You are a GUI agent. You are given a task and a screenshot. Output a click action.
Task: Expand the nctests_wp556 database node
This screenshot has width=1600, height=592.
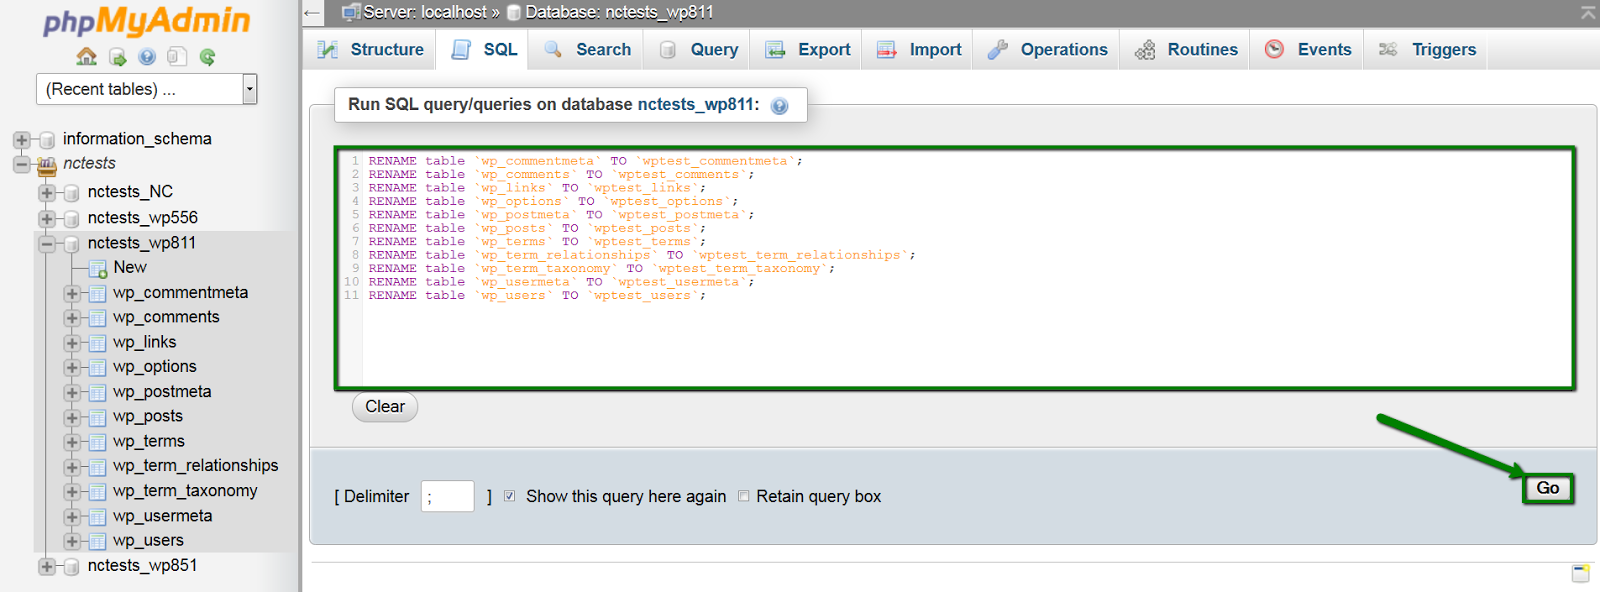[46, 218]
